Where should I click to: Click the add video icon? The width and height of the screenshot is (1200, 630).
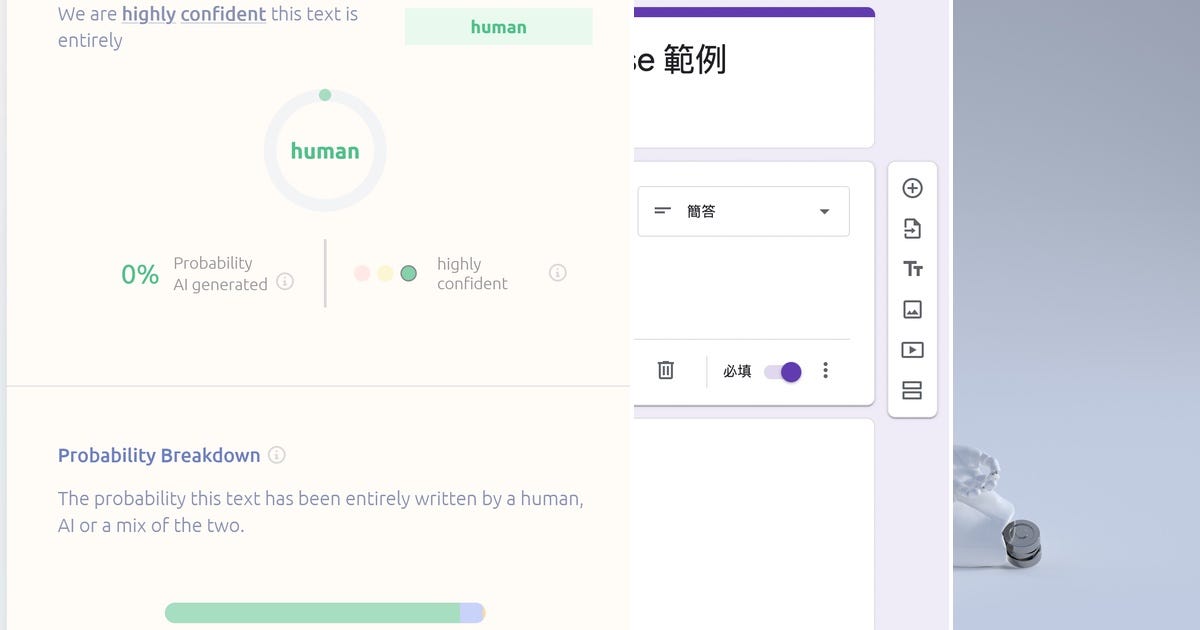point(912,349)
